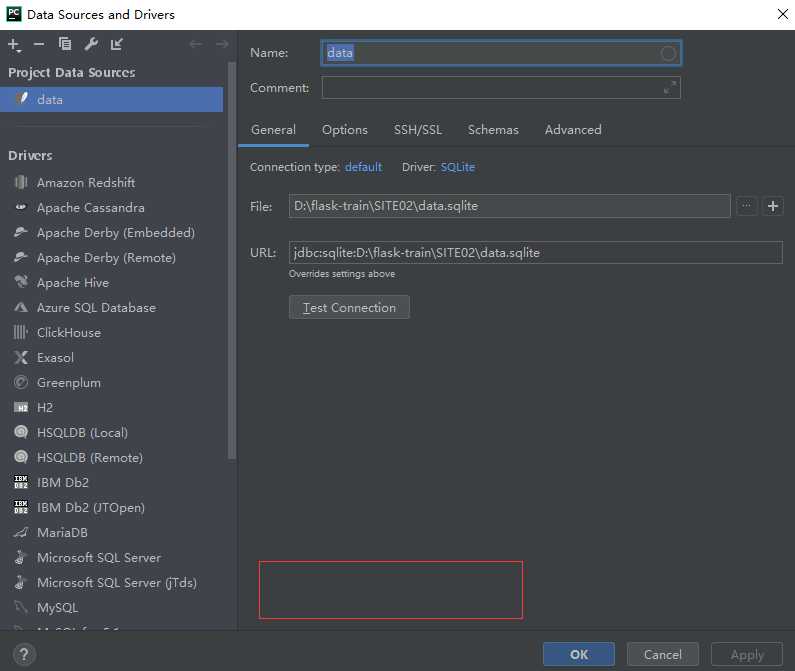Edit the JDBC URL field

point(535,253)
